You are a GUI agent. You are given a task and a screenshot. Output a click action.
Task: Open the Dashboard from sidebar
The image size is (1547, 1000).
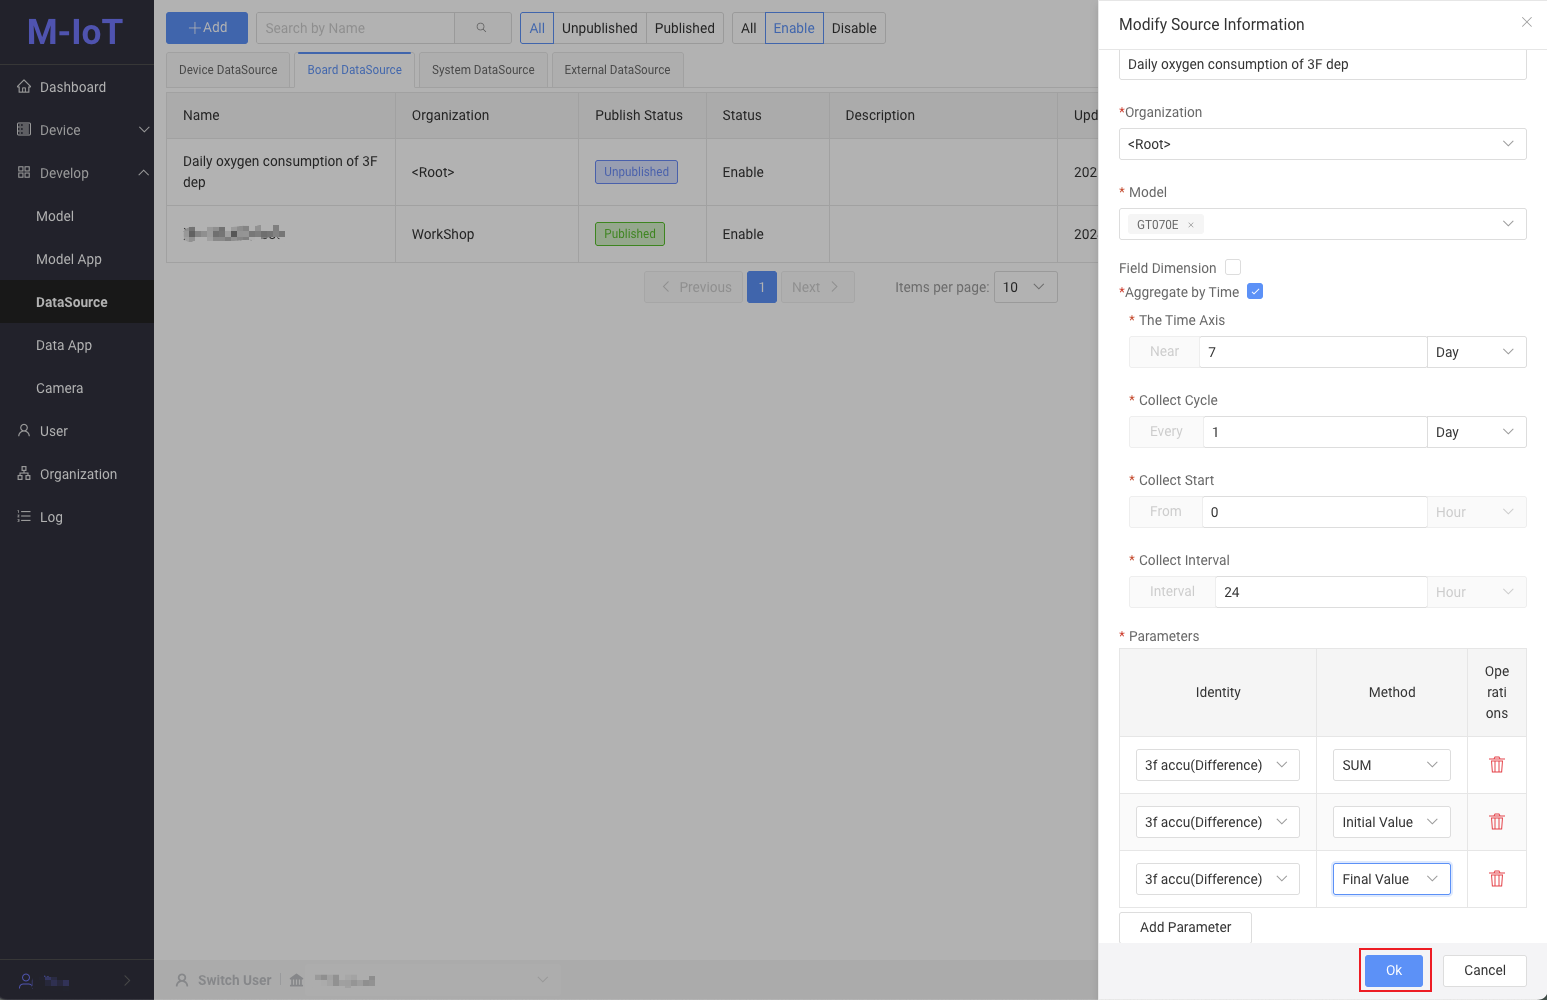pyautogui.click(x=72, y=87)
